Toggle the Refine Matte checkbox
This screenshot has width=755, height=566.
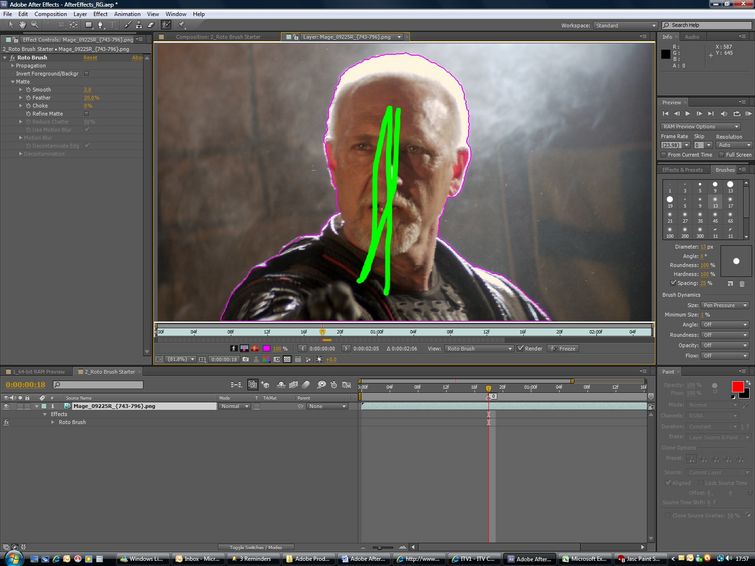coord(86,114)
